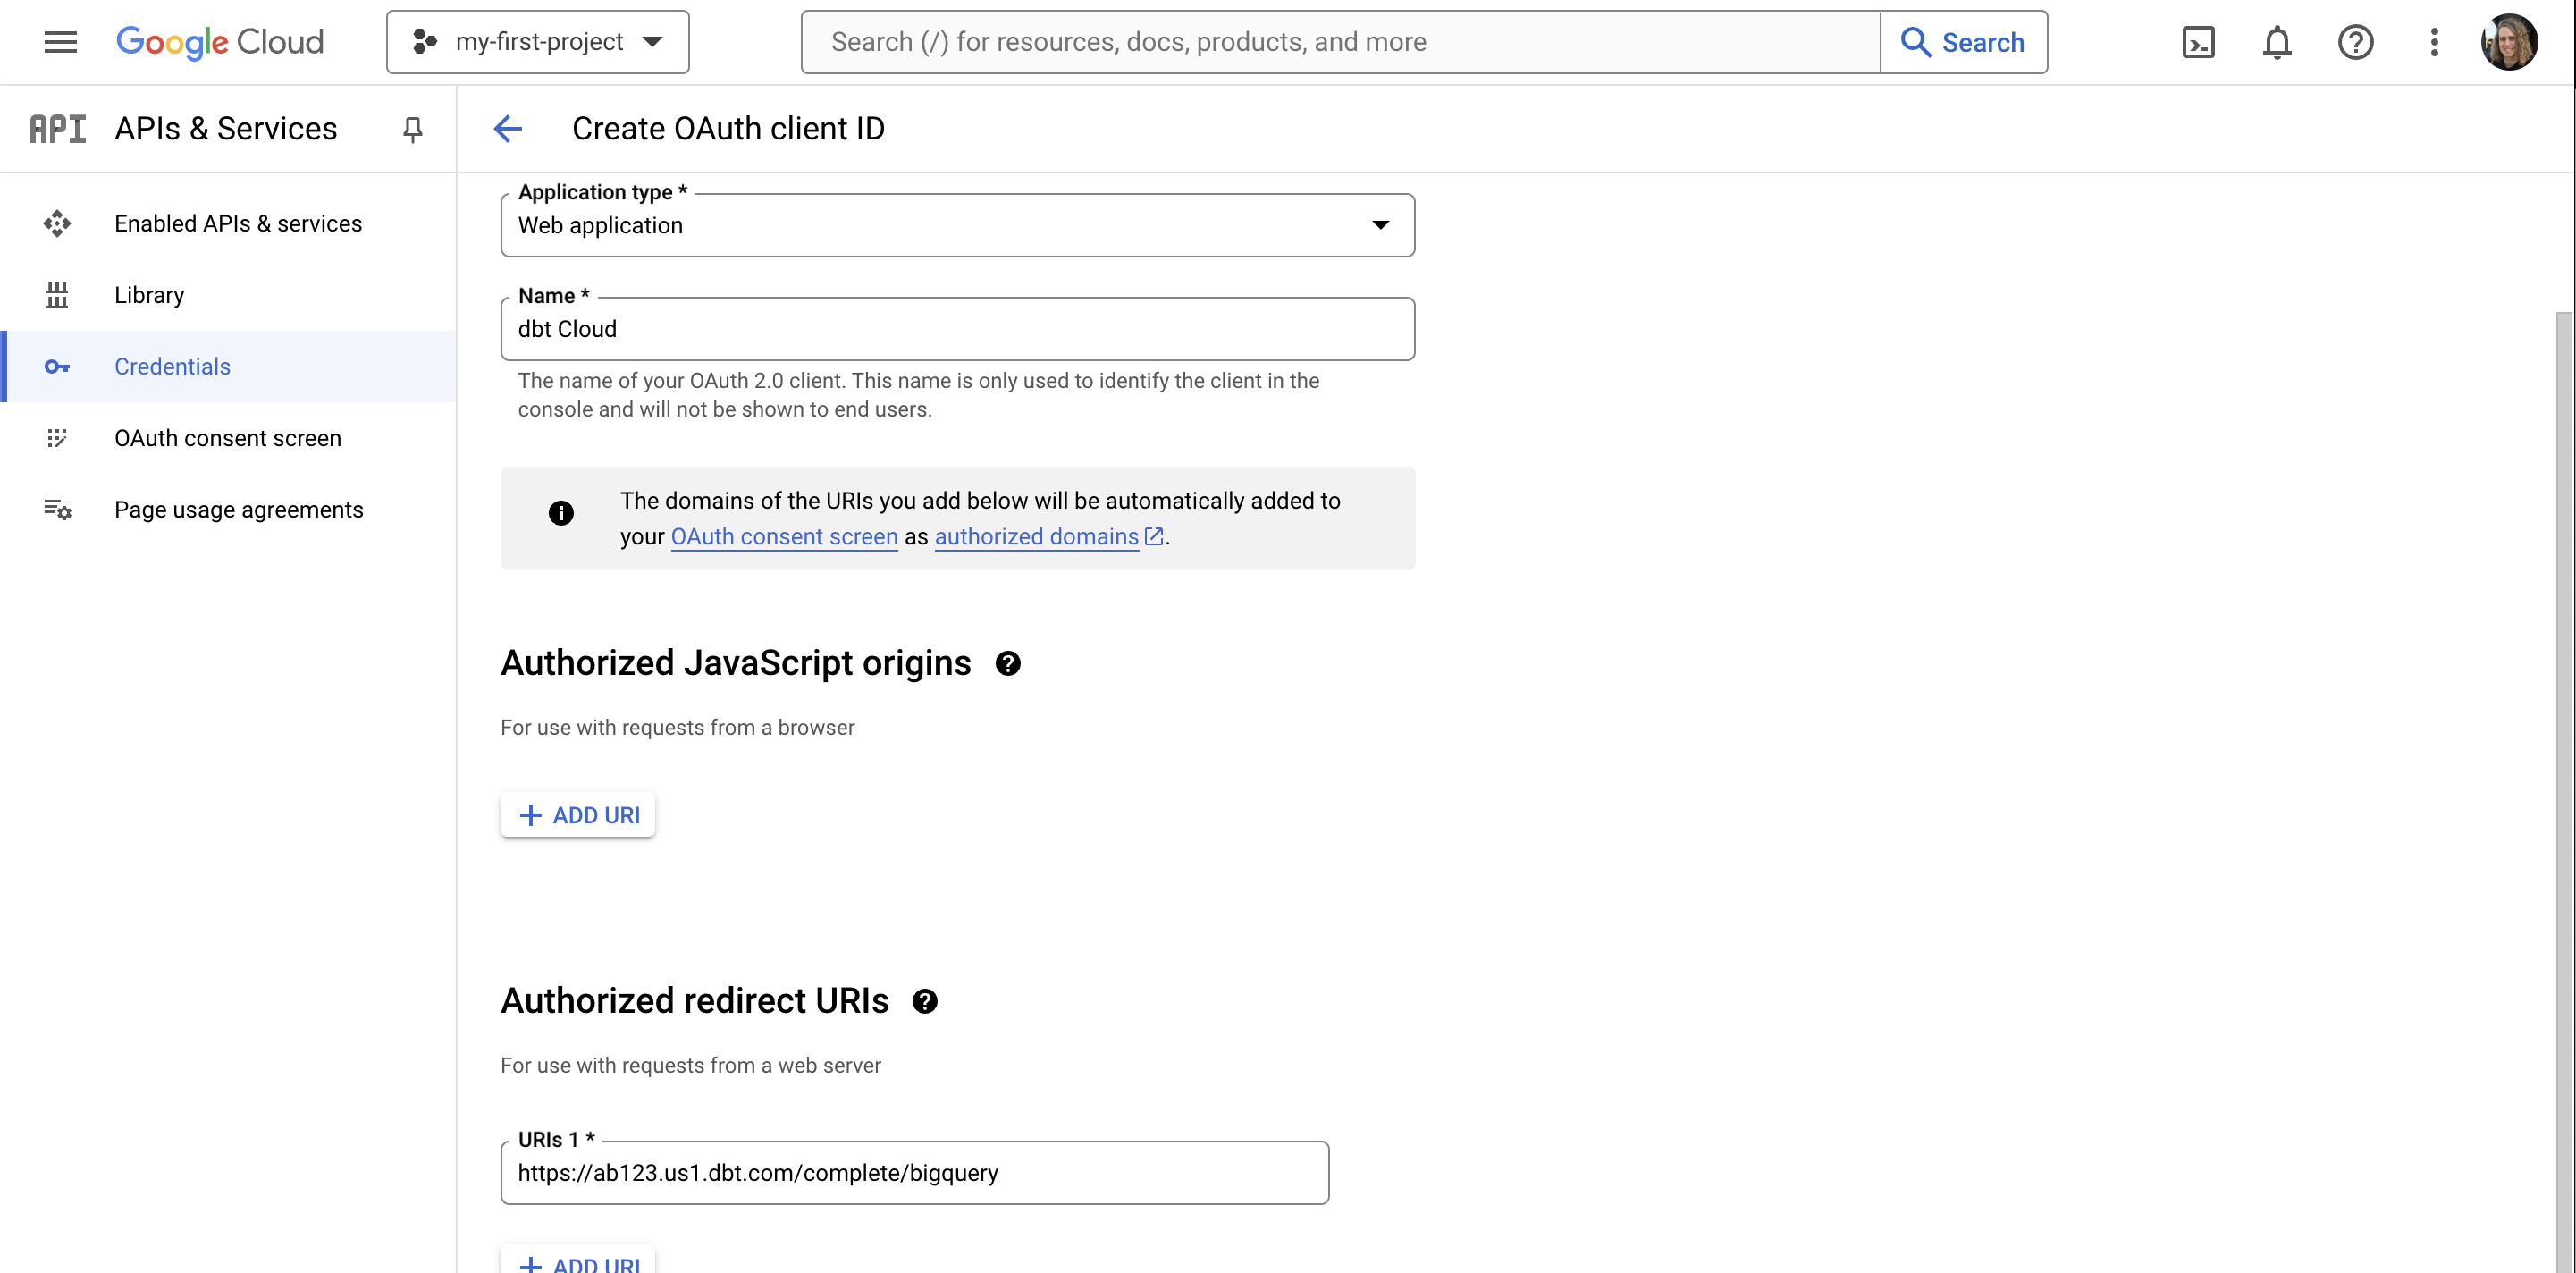Image resolution: width=2576 pixels, height=1273 pixels.
Task: Select OAuth consent screen menu item
Action: (227, 437)
